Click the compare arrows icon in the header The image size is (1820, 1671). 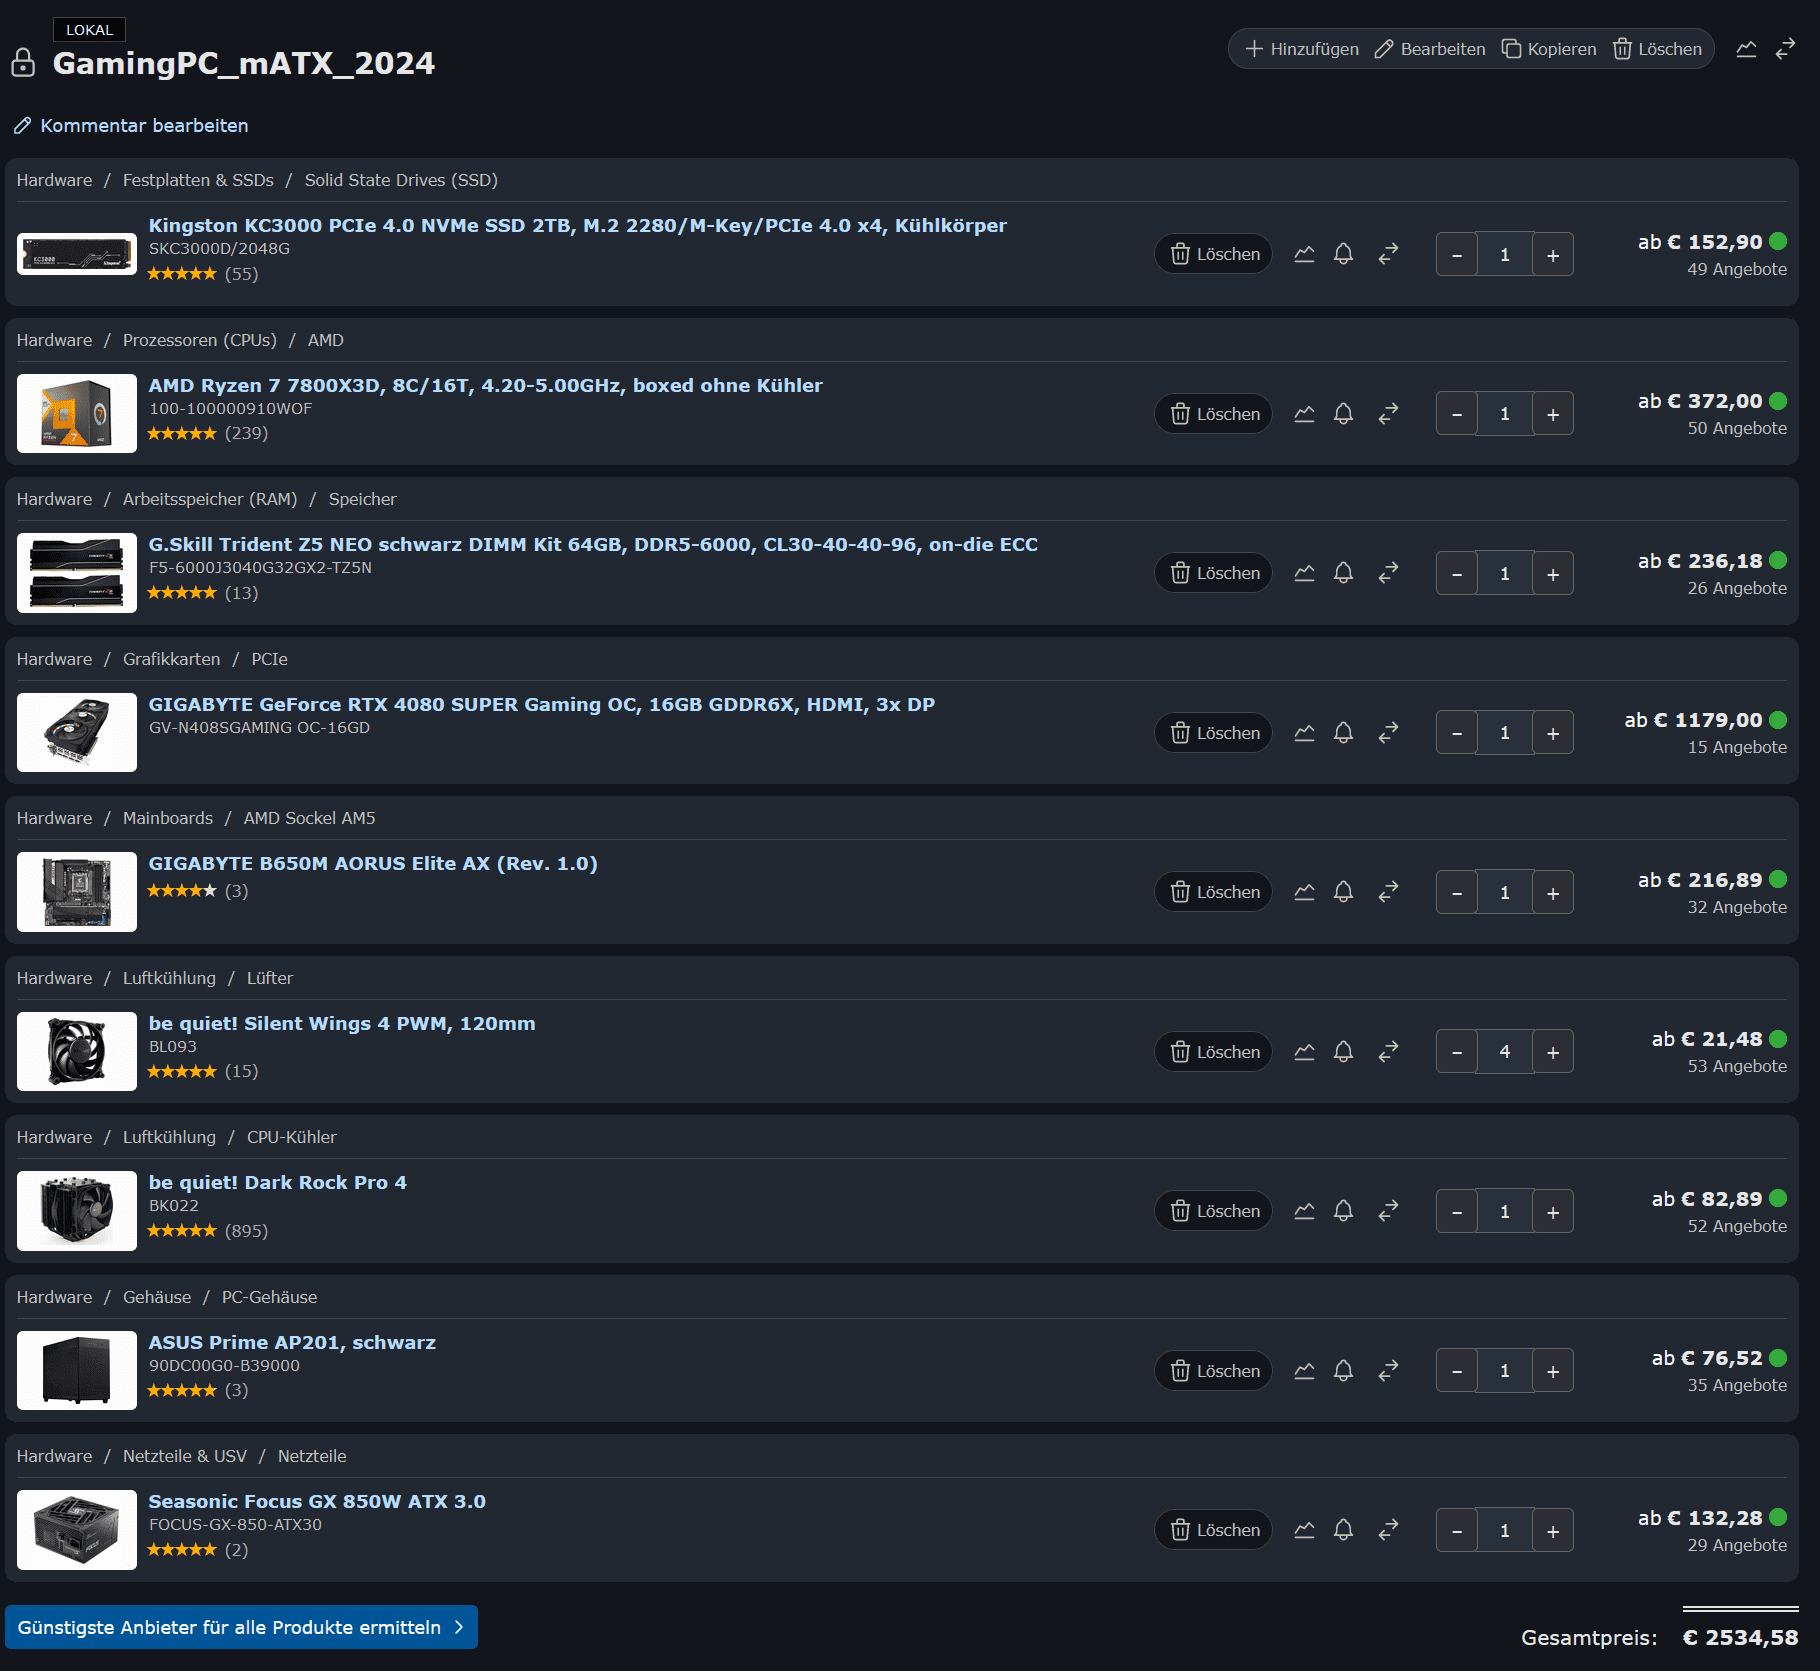[x=1785, y=49]
